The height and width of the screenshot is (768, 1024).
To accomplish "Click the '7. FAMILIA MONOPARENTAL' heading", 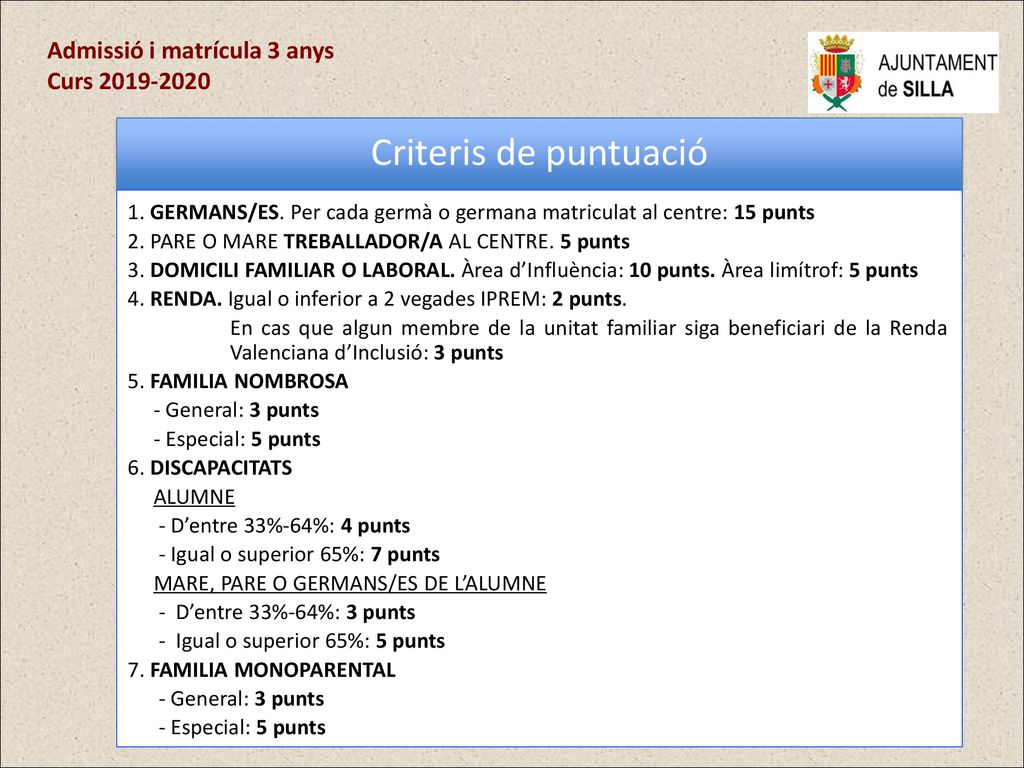I will click(x=261, y=670).
